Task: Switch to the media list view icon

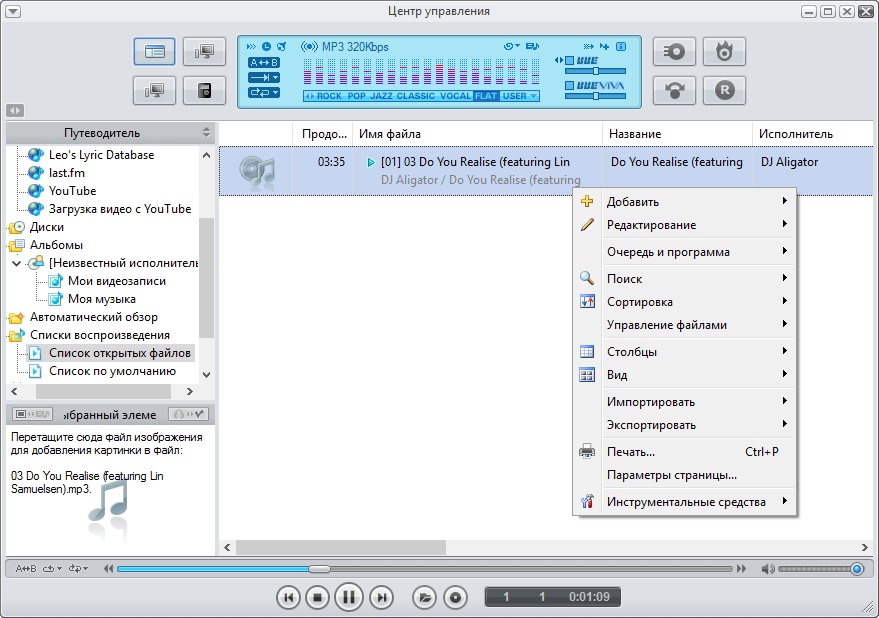Action: [154, 52]
